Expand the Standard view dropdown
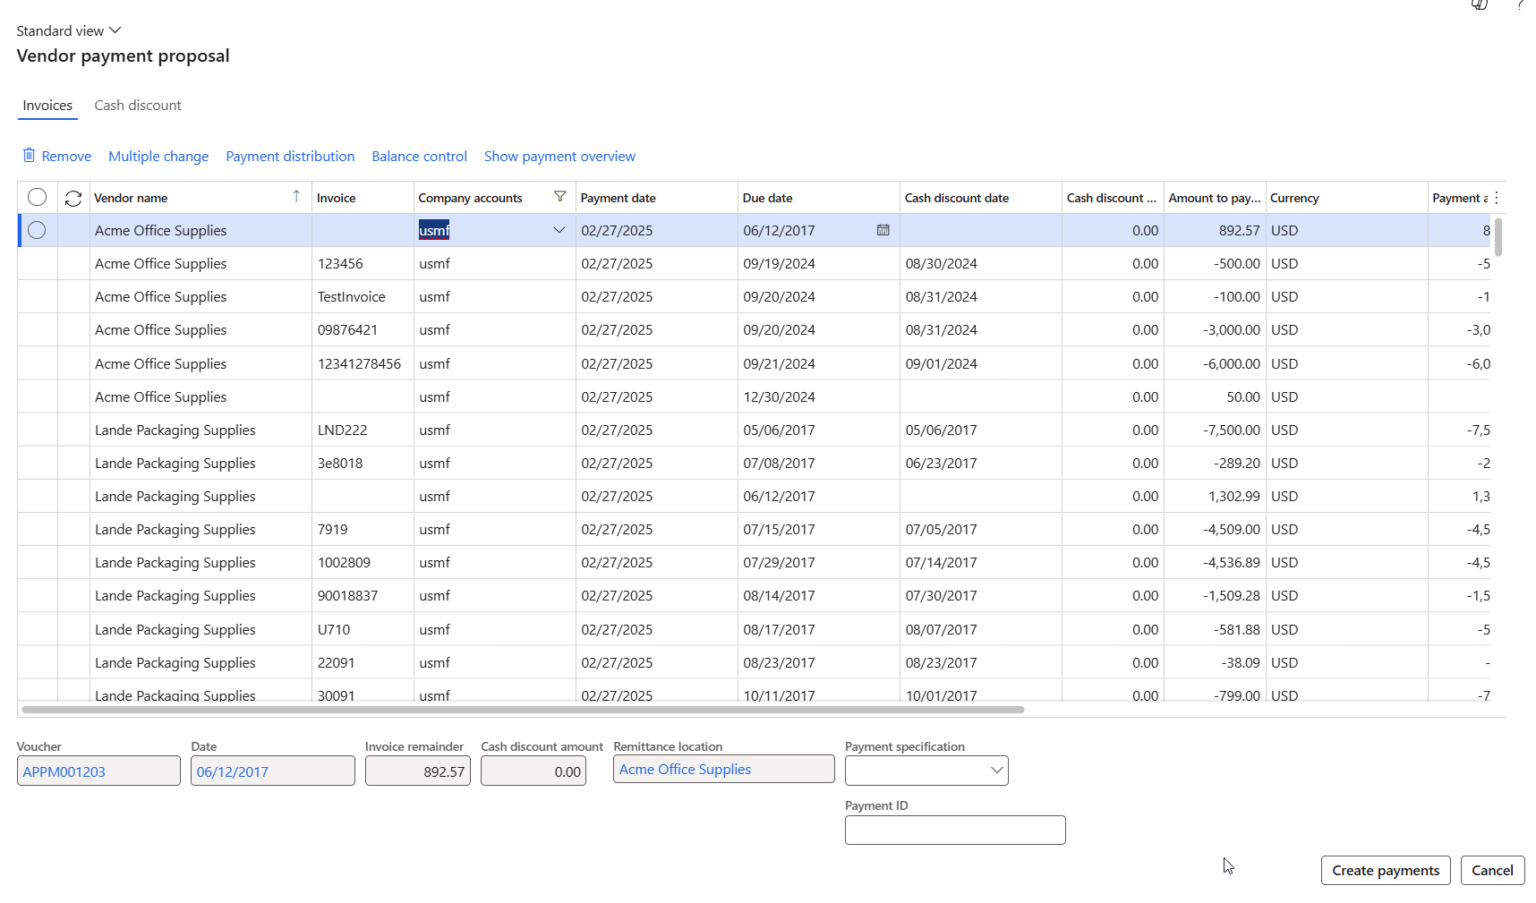 tap(67, 30)
